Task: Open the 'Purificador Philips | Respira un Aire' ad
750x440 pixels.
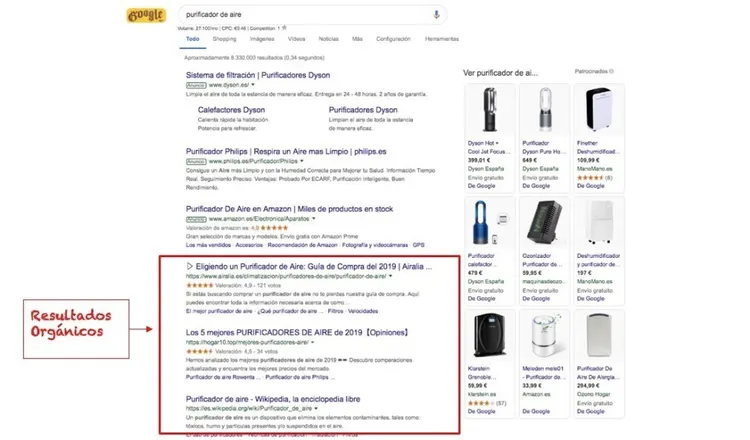Action: coord(286,152)
